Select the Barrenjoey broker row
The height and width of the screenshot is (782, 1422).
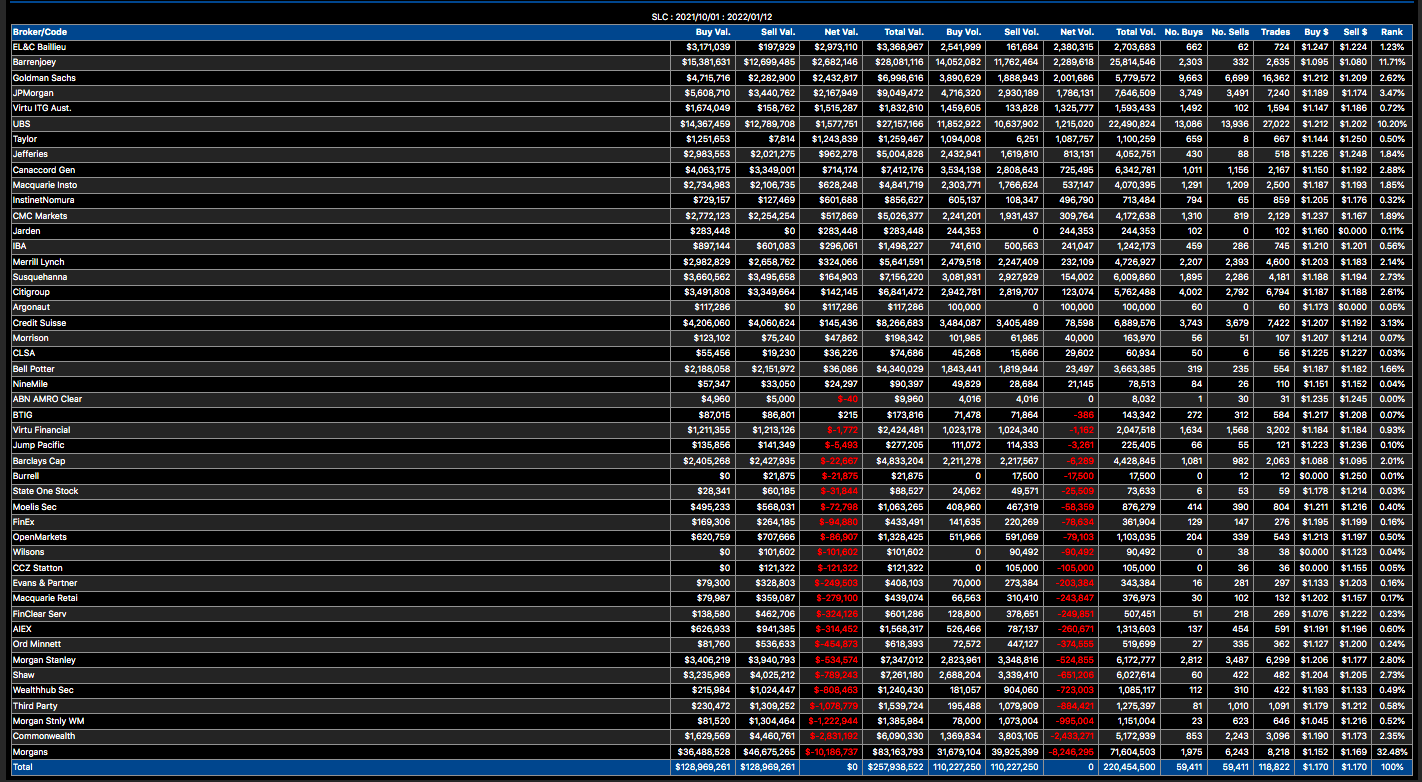click(x=709, y=62)
